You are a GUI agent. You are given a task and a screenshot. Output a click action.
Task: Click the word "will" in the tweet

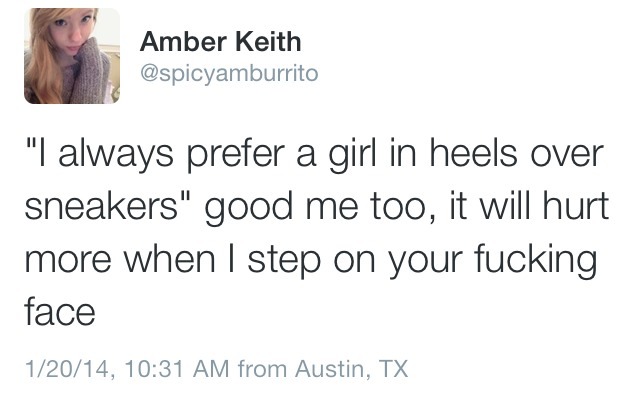click(x=495, y=210)
